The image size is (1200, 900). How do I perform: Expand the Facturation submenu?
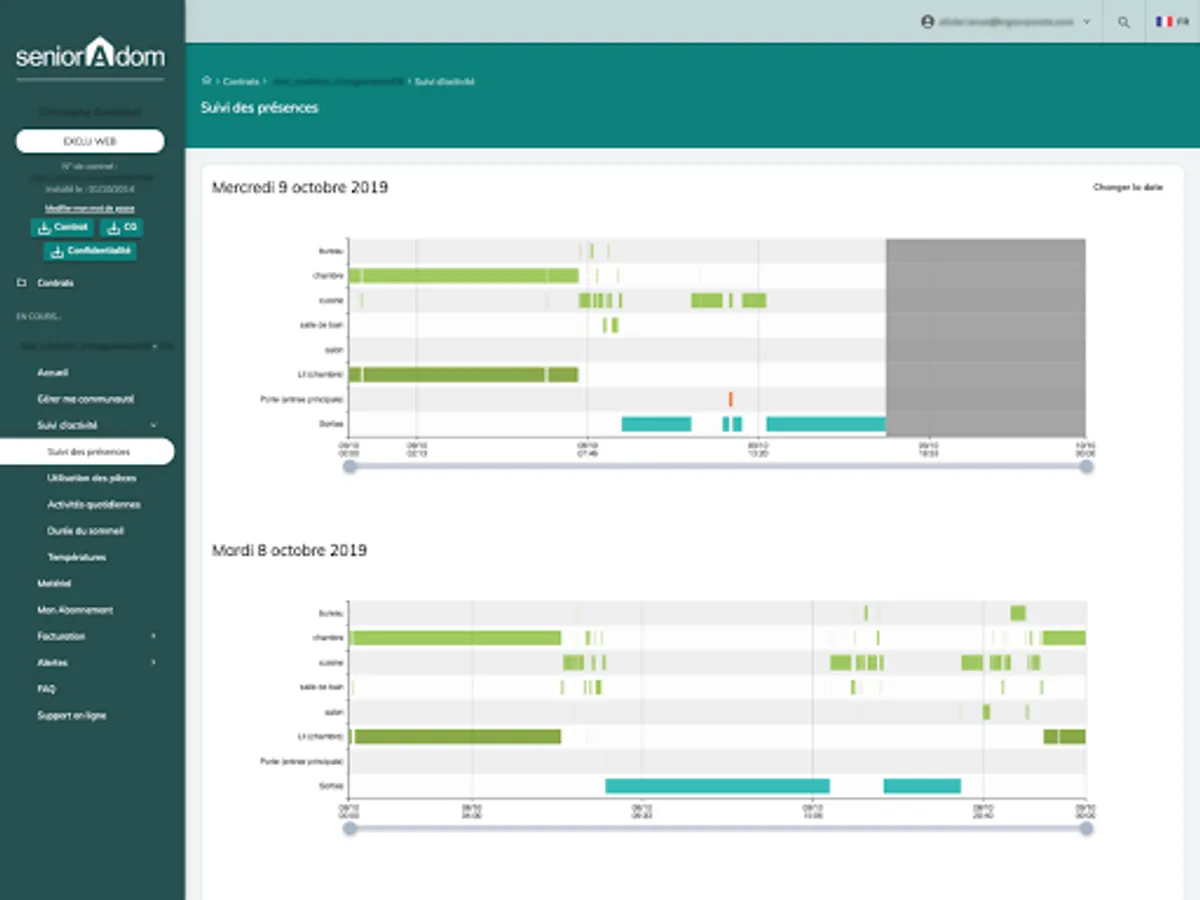pyautogui.click(x=153, y=636)
